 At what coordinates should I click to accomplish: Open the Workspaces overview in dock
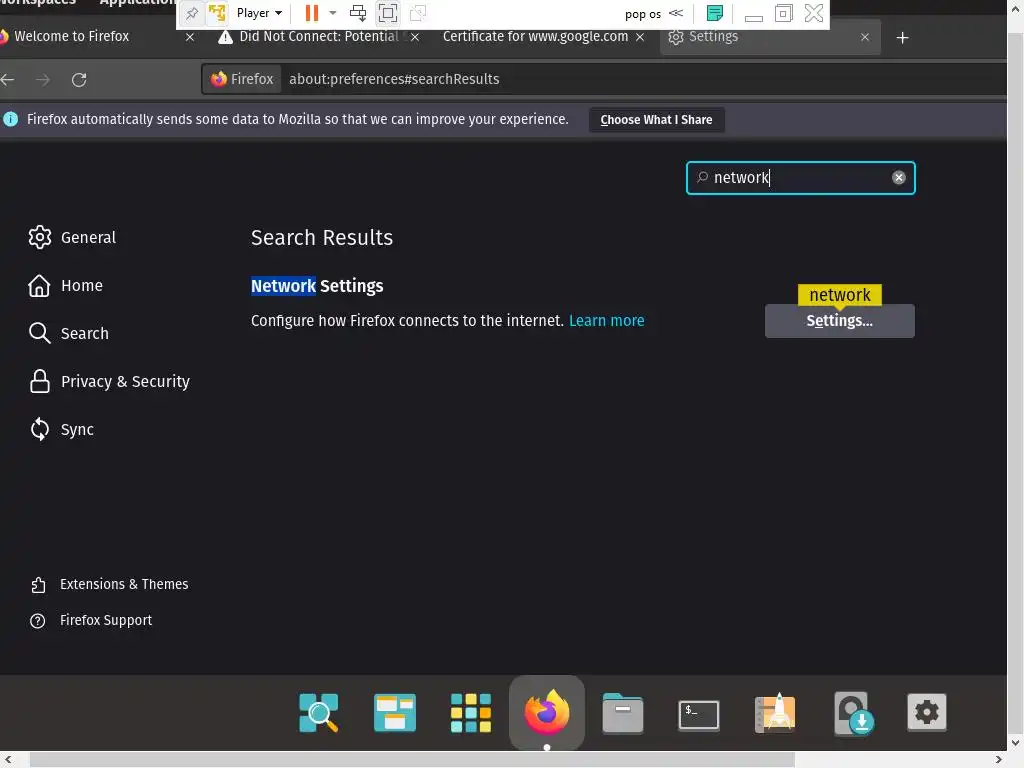[394, 712]
